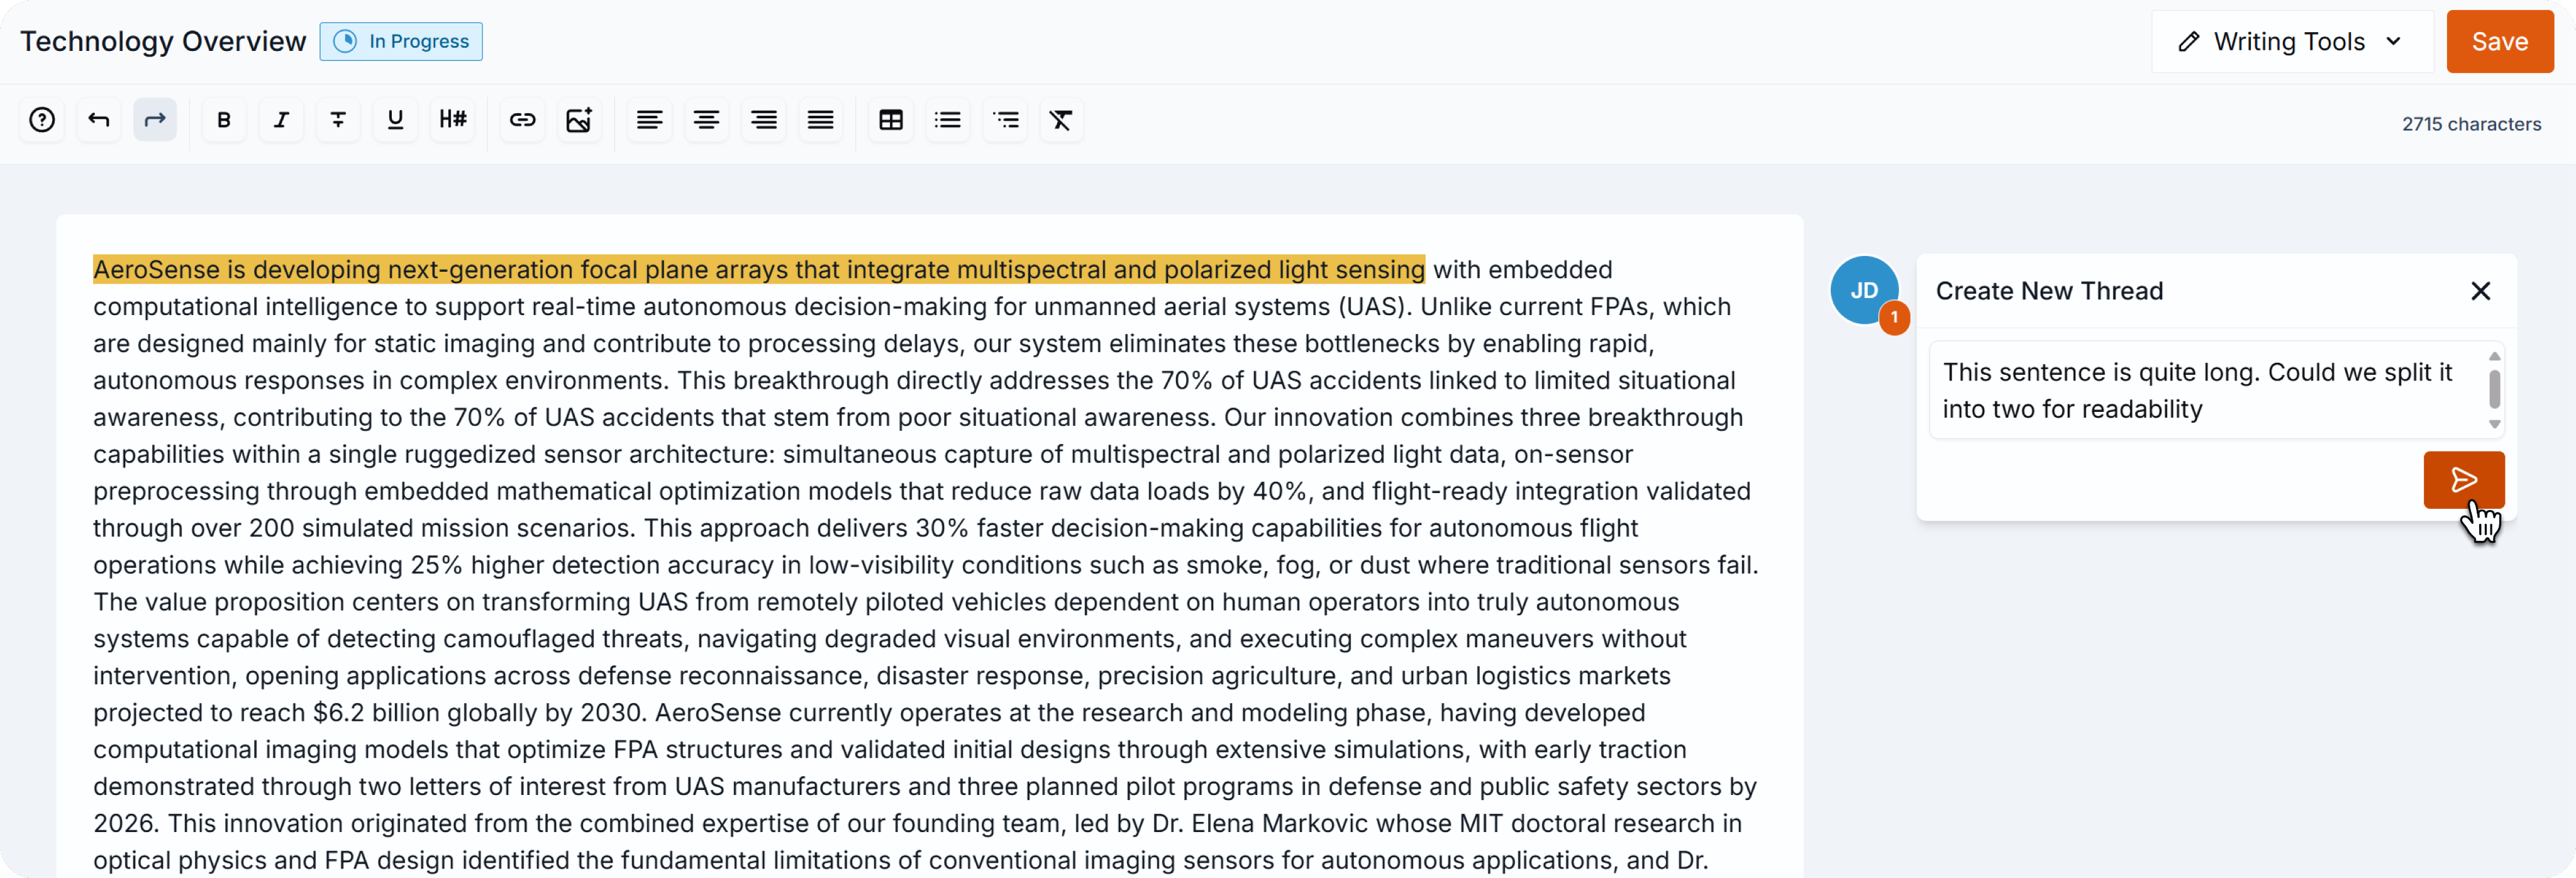Screen dimensions: 2576x878
Task: Toggle underline formatting
Action: (x=395, y=120)
